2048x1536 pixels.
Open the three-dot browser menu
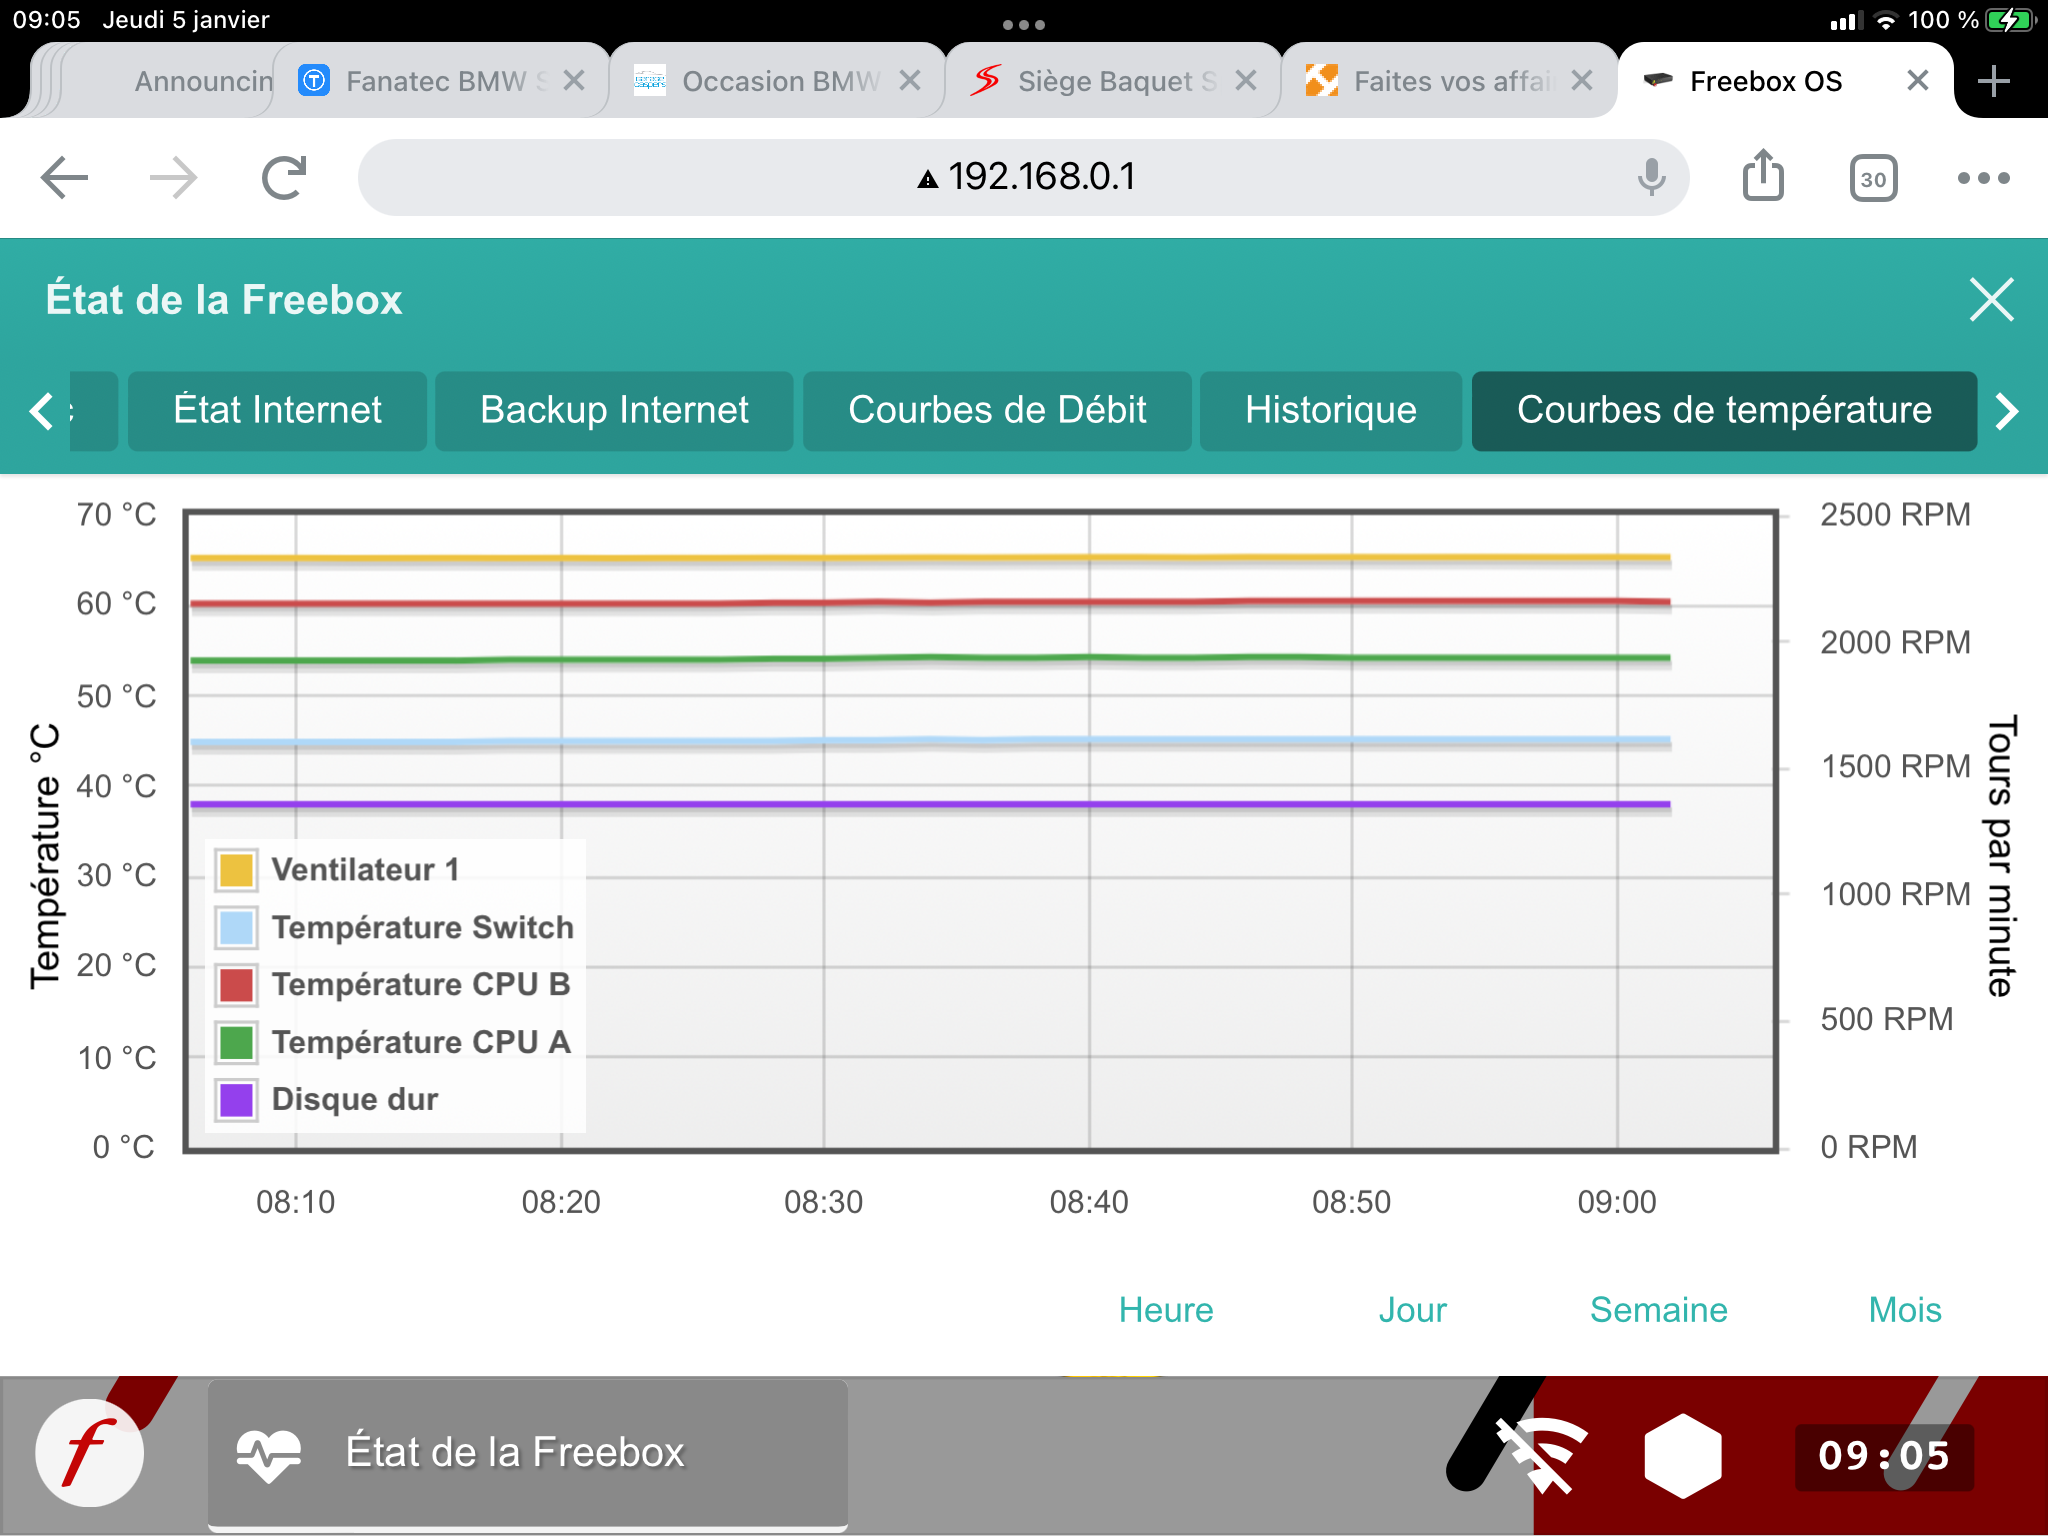pos(1983,178)
